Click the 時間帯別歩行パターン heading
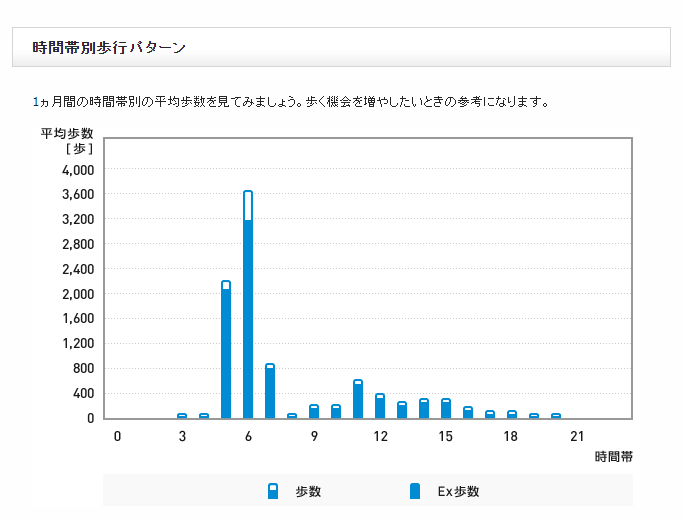 tap(109, 47)
